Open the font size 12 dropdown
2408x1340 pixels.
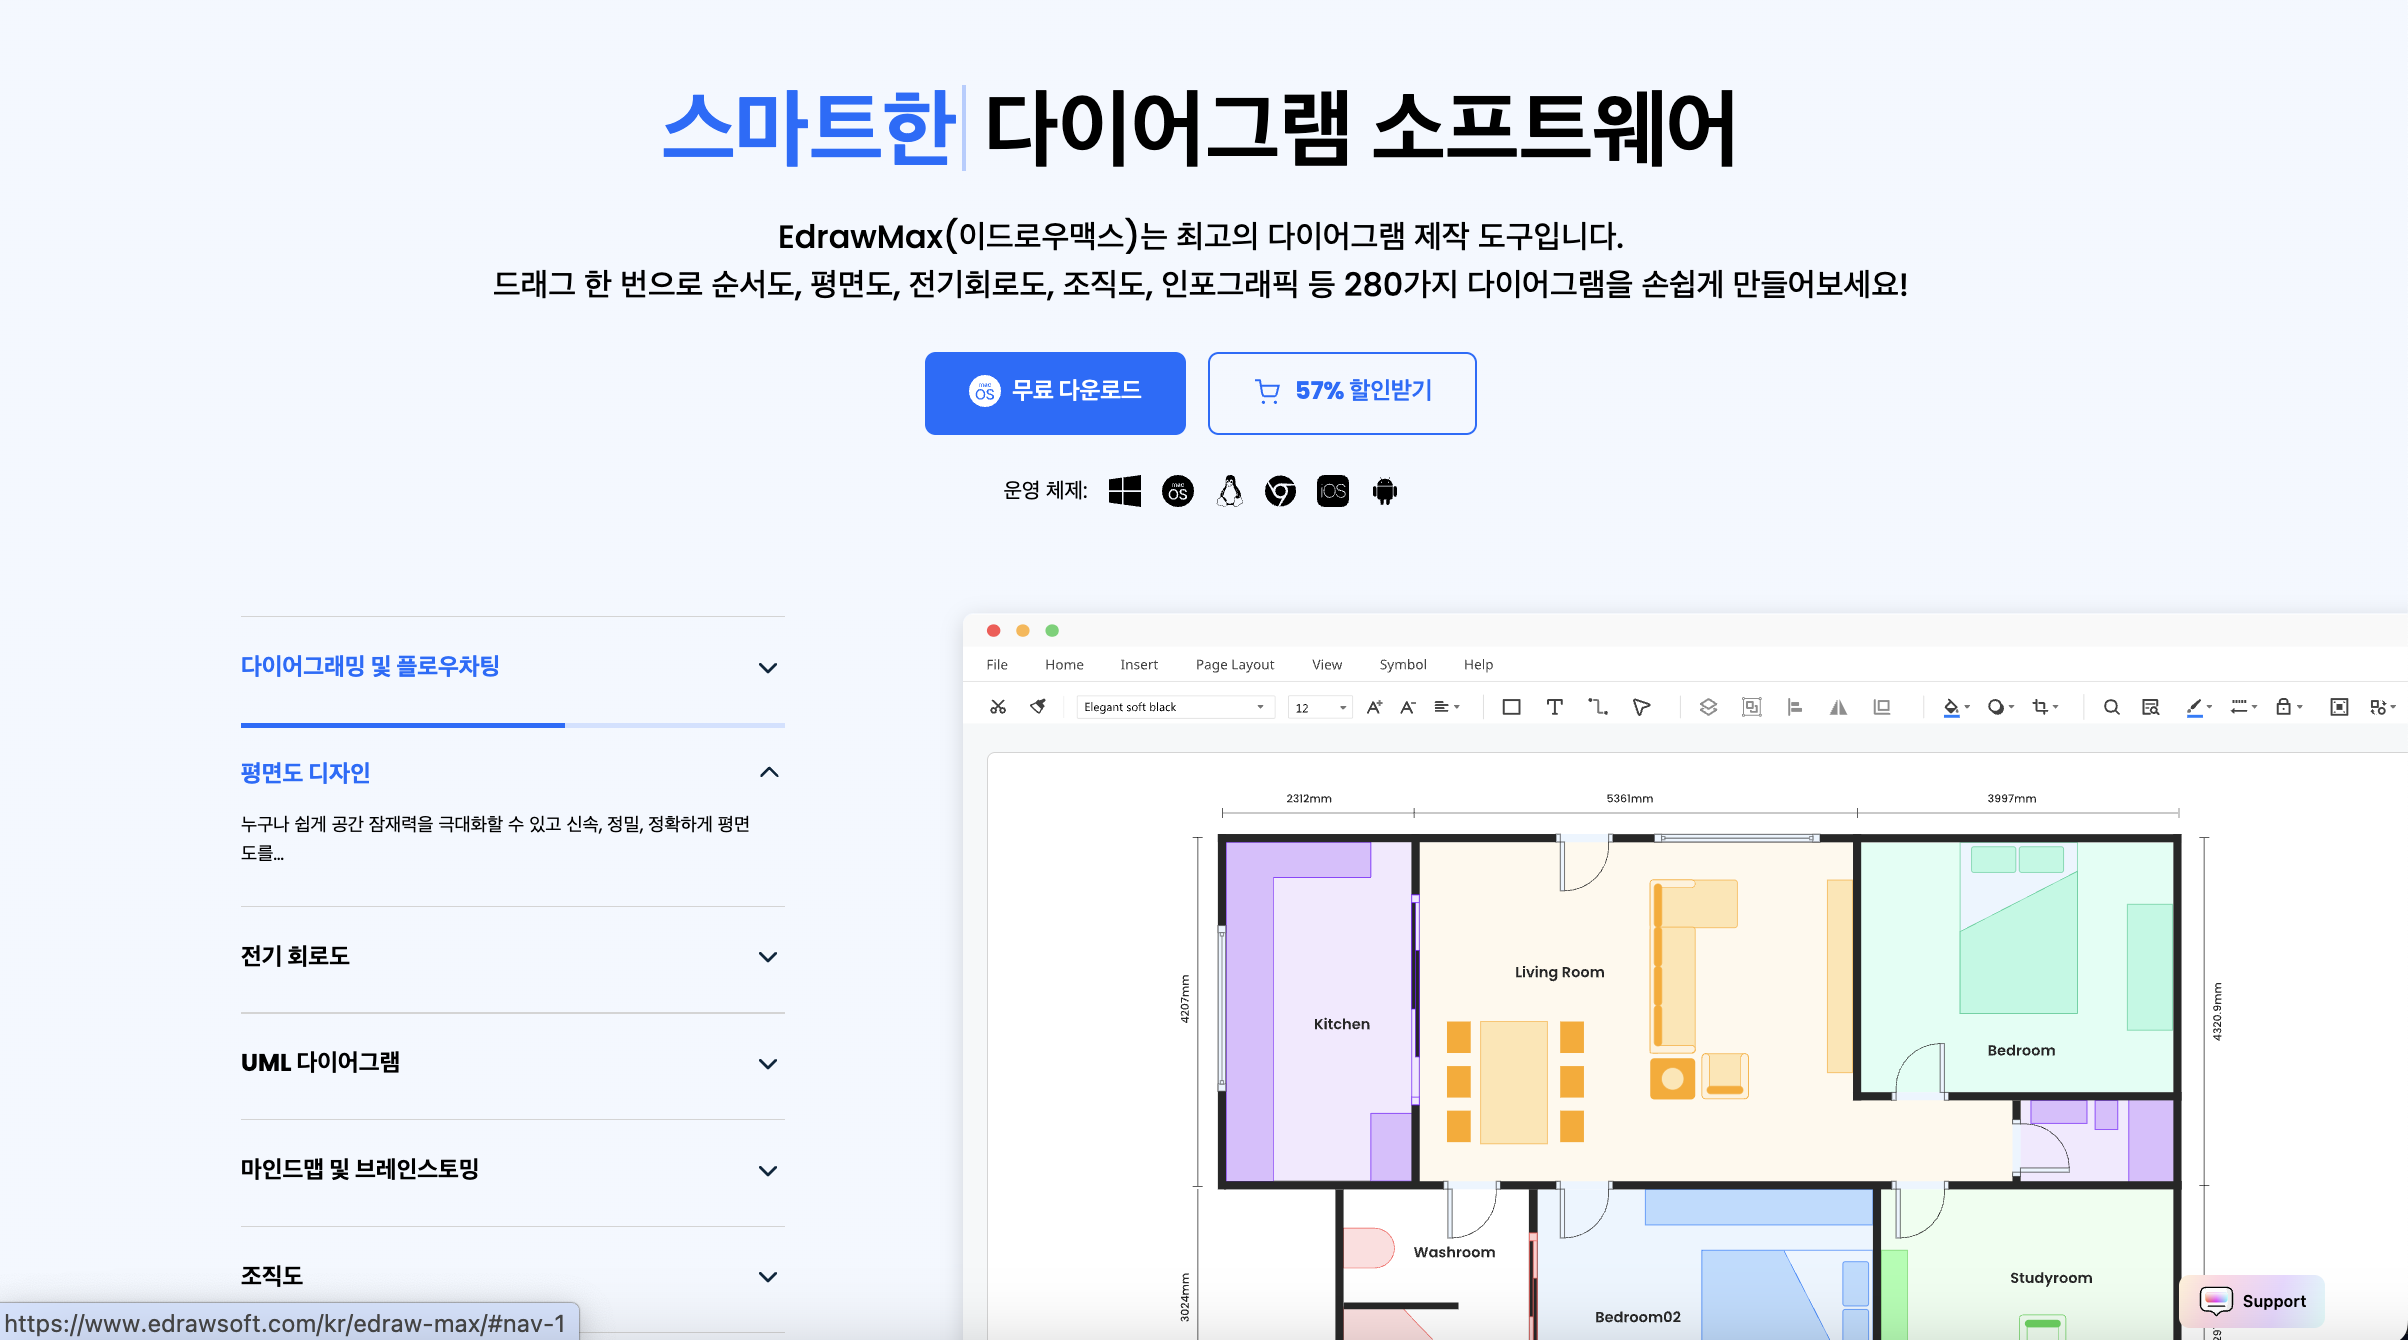tap(1320, 707)
